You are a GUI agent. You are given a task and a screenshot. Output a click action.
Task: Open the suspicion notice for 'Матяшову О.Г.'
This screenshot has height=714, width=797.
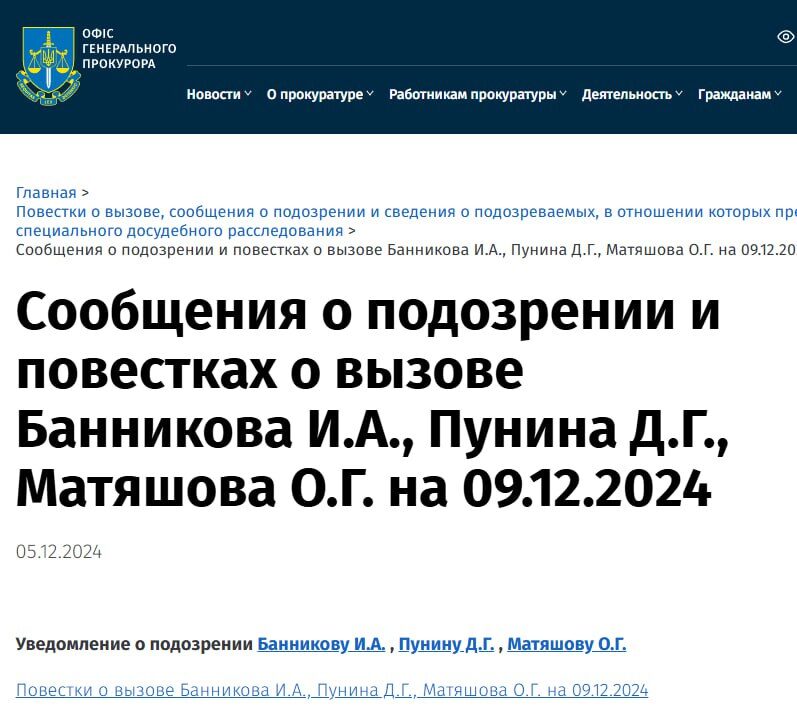point(566,645)
